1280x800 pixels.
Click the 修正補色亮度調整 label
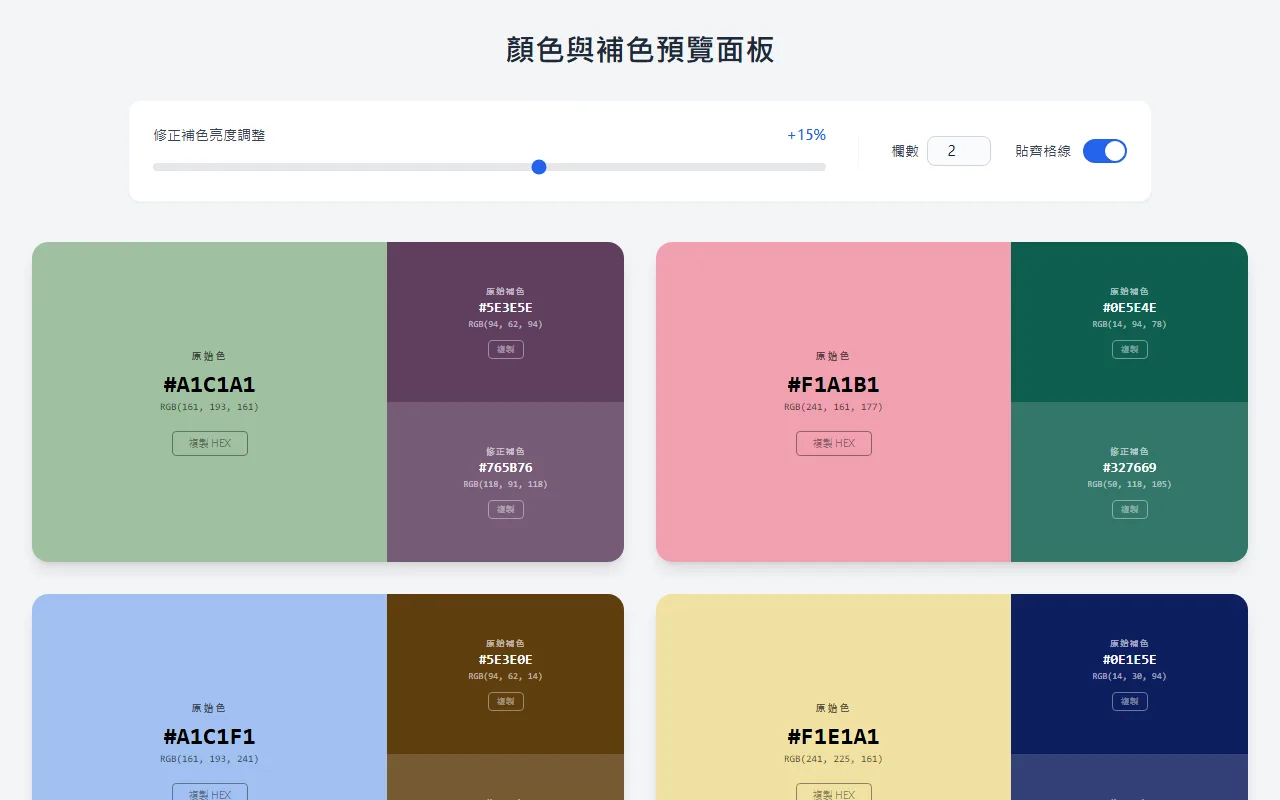[210, 135]
